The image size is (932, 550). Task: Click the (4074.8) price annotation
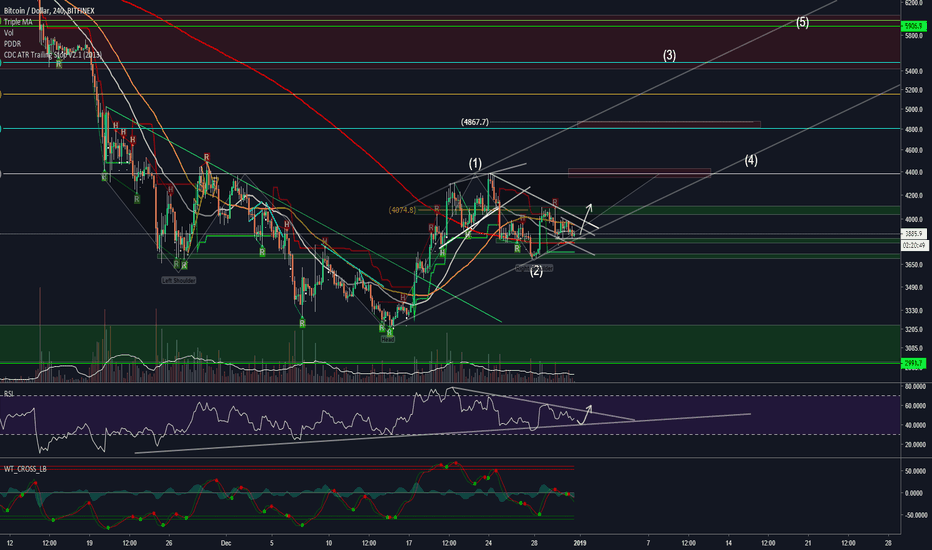402,210
